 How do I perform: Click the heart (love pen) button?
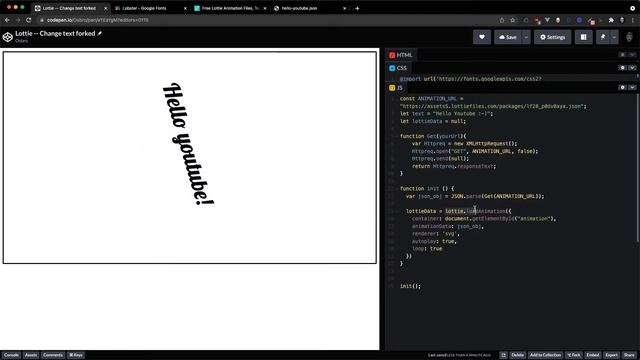pos(482,37)
